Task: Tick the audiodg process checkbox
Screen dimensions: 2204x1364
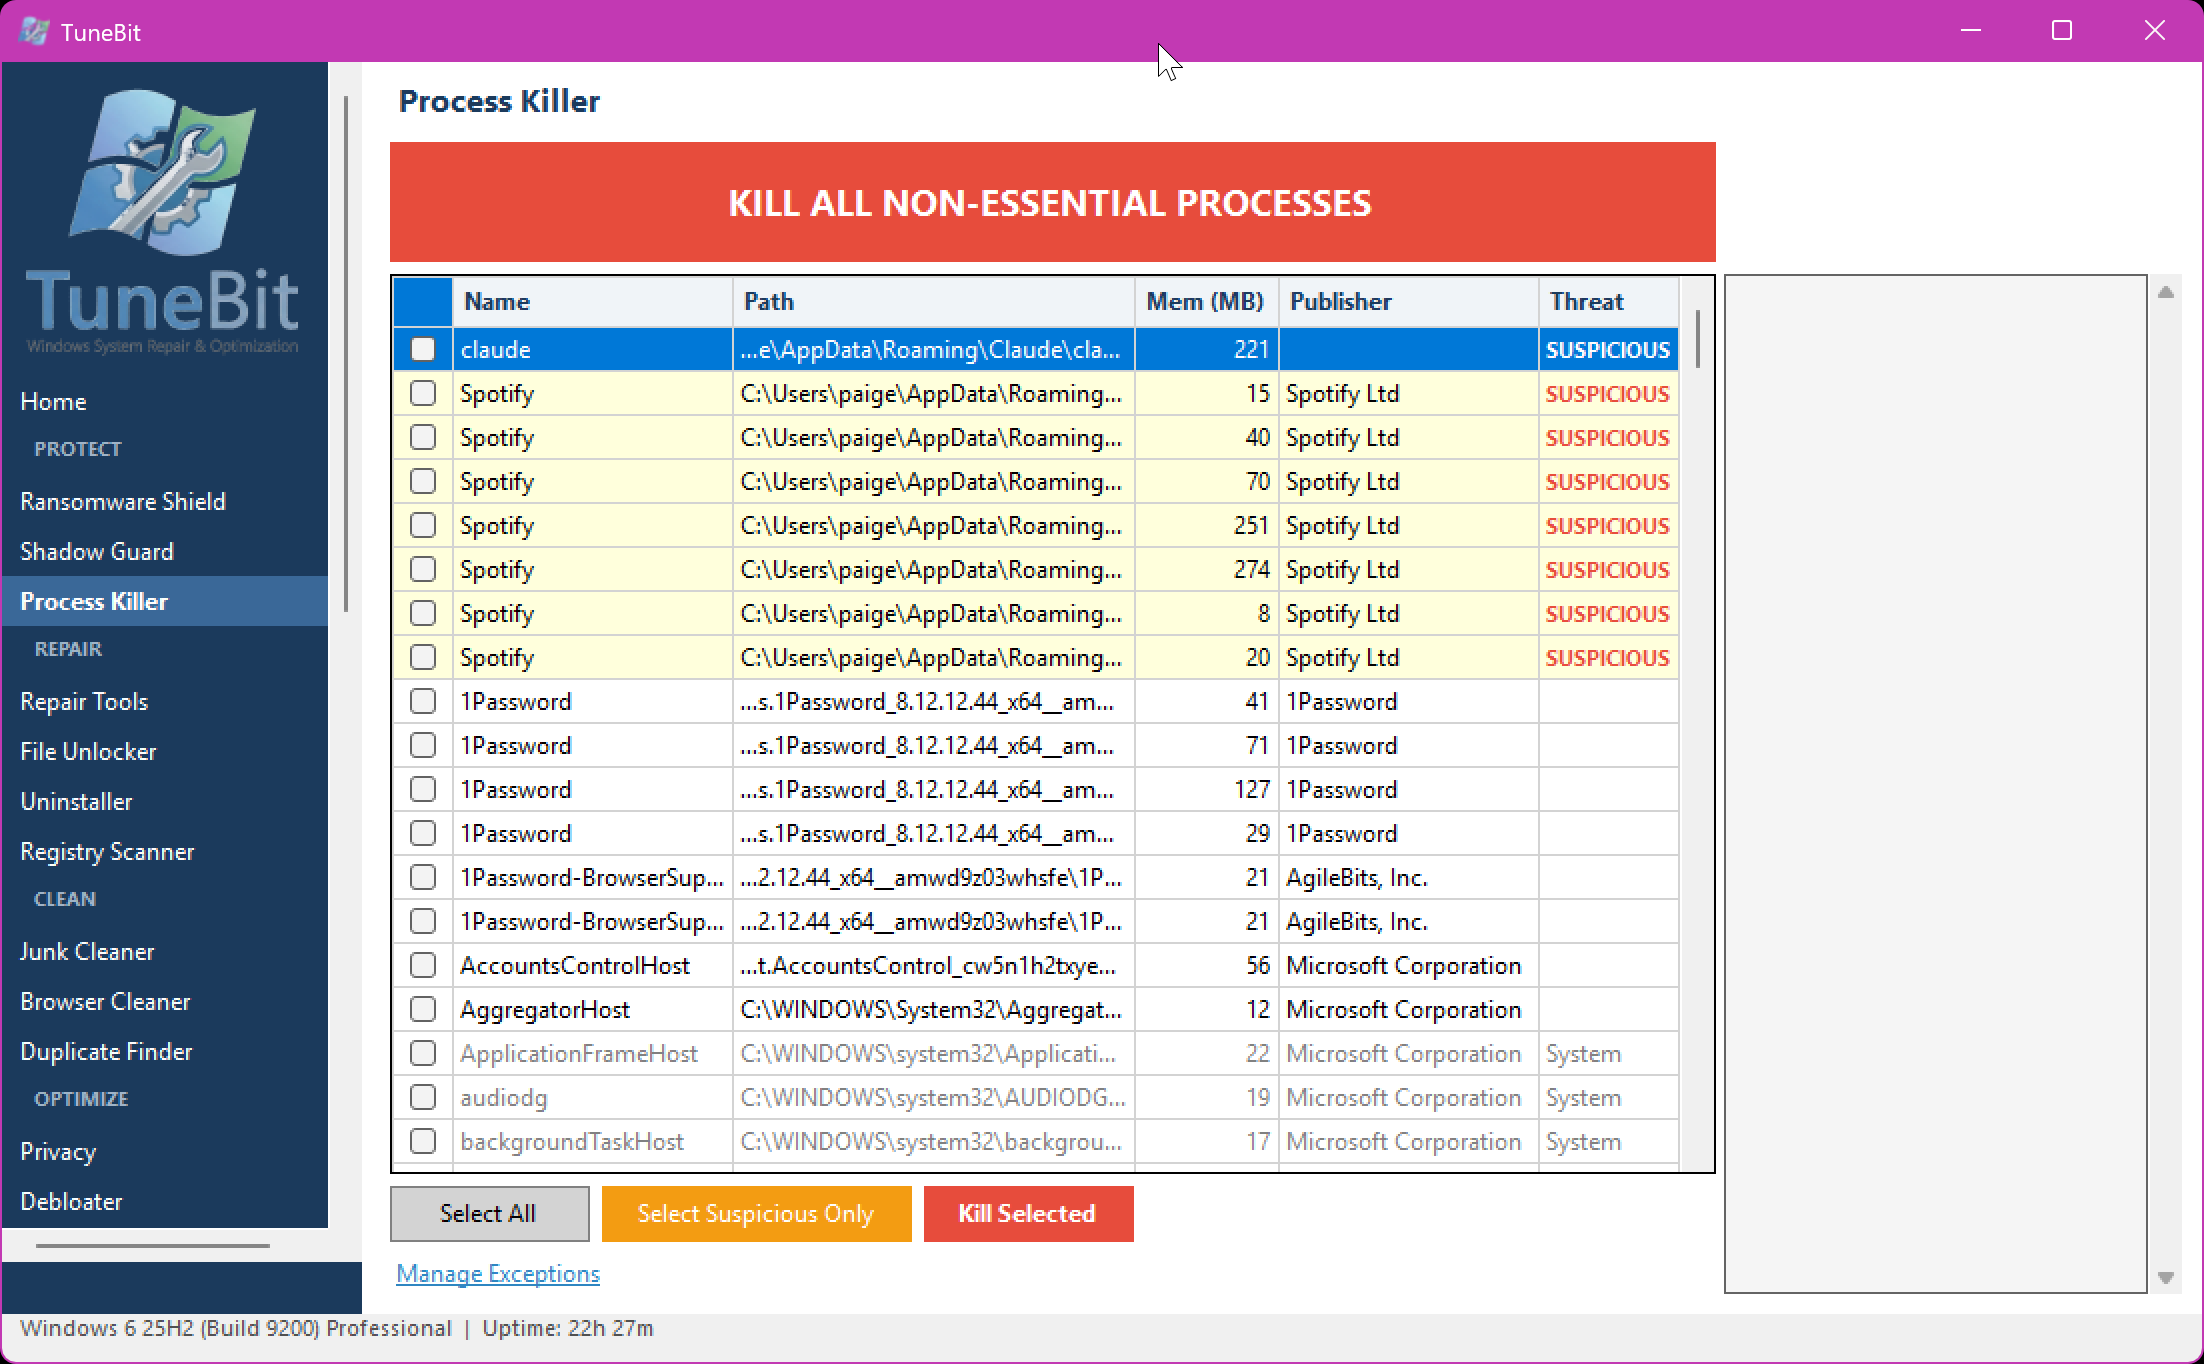Action: (x=423, y=1097)
